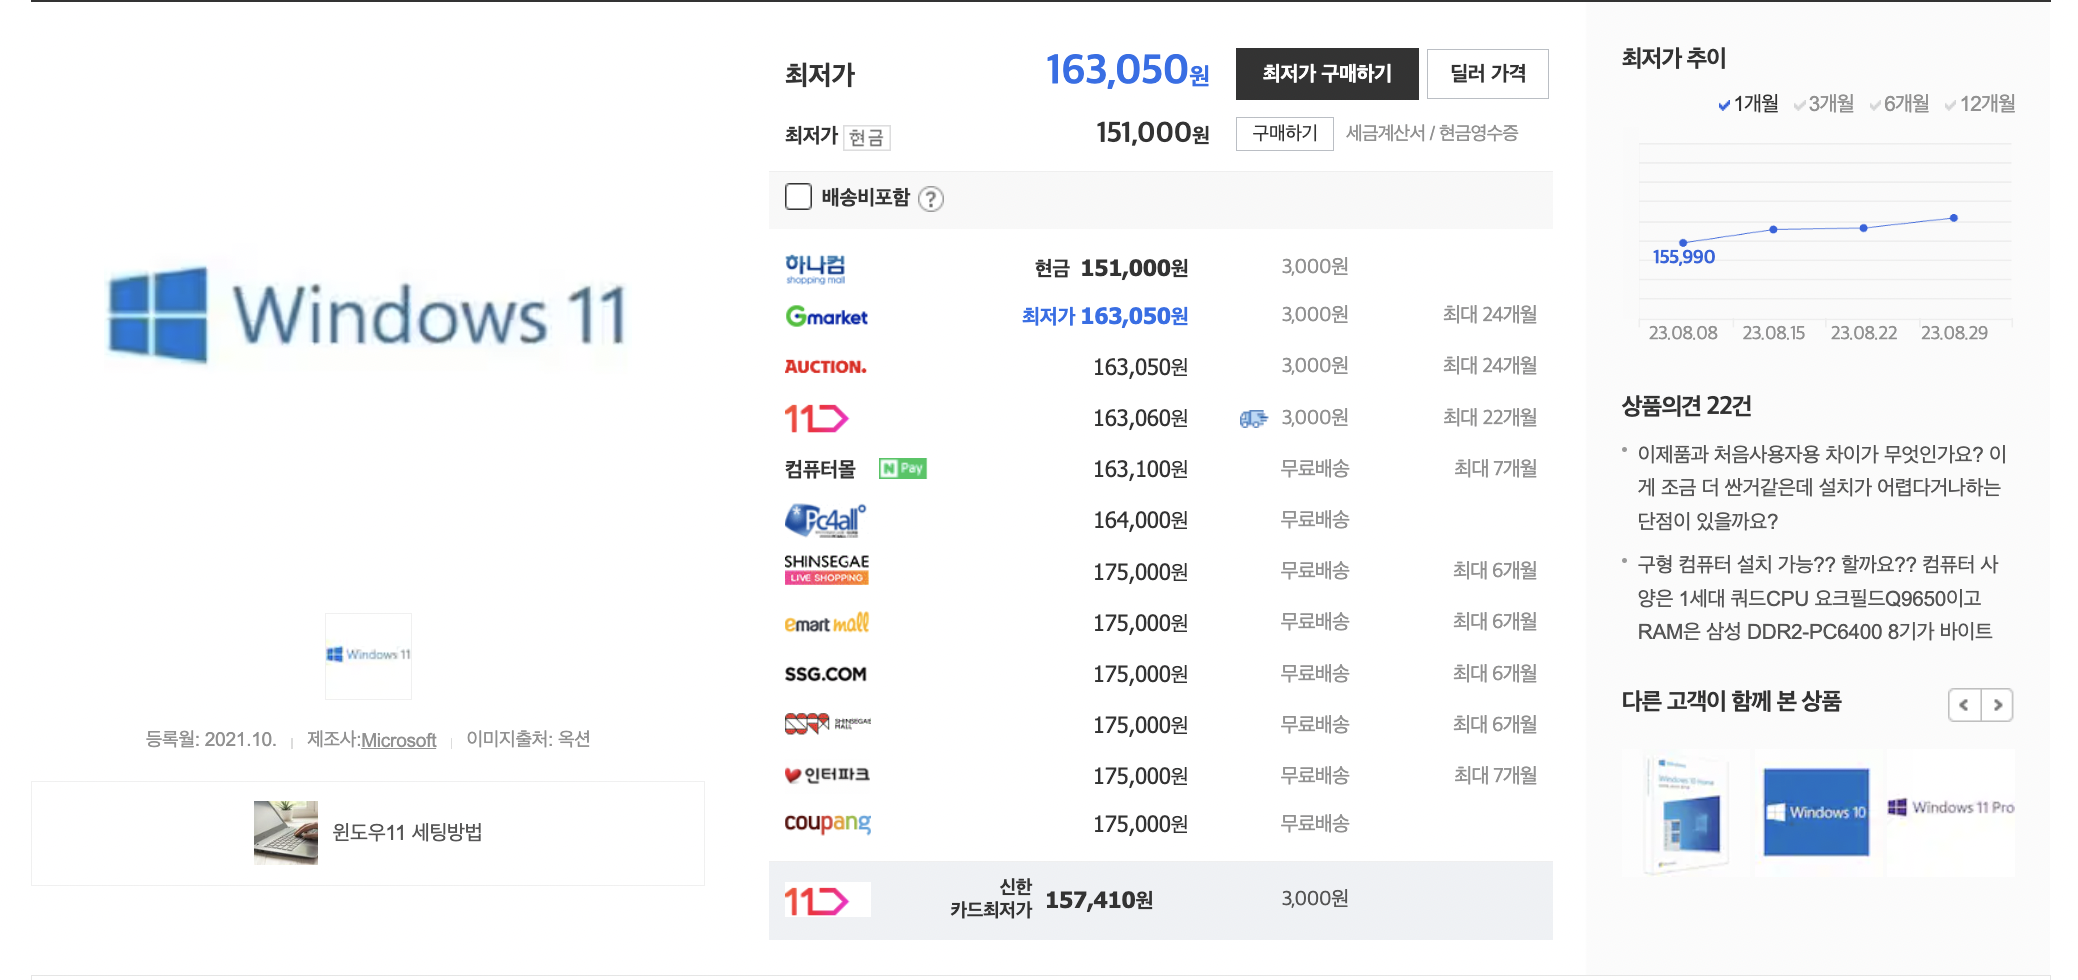The height and width of the screenshot is (980, 2078).
Task: Click 11st's 최대 22개월 installment text
Action: coord(1489,418)
